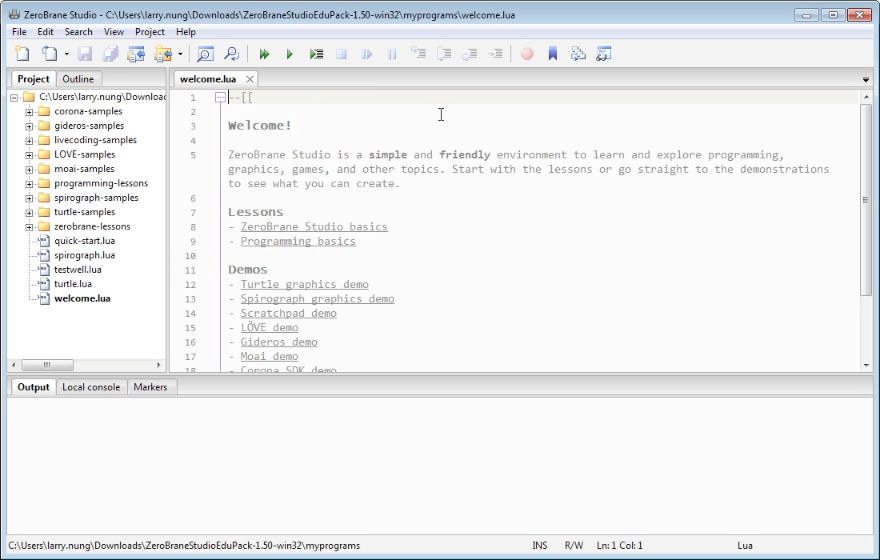This screenshot has width=880, height=560.
Task: Collapse the root project folder node
Action: (14, 98)
